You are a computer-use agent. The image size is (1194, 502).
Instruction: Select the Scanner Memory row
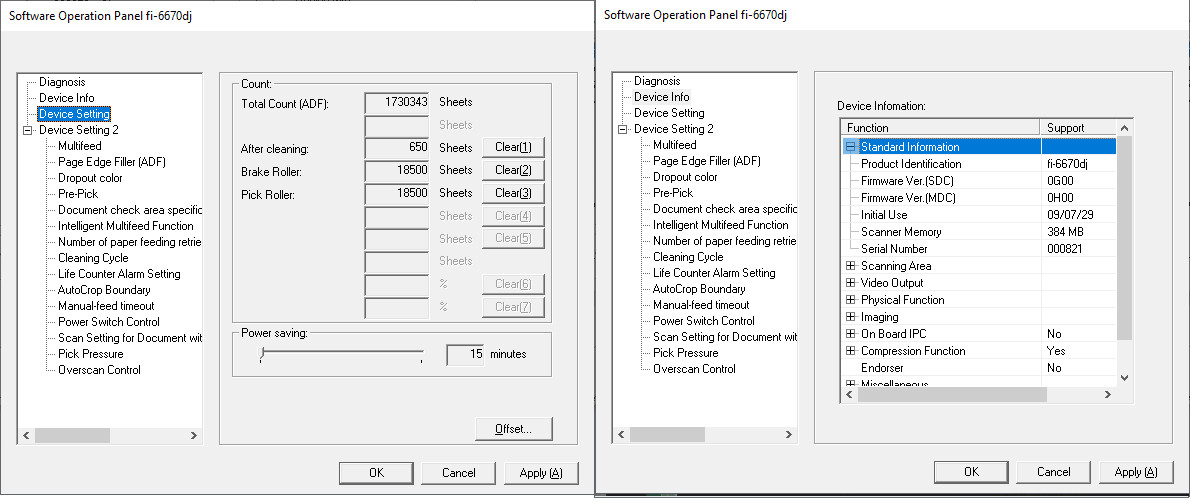point(979,232)
